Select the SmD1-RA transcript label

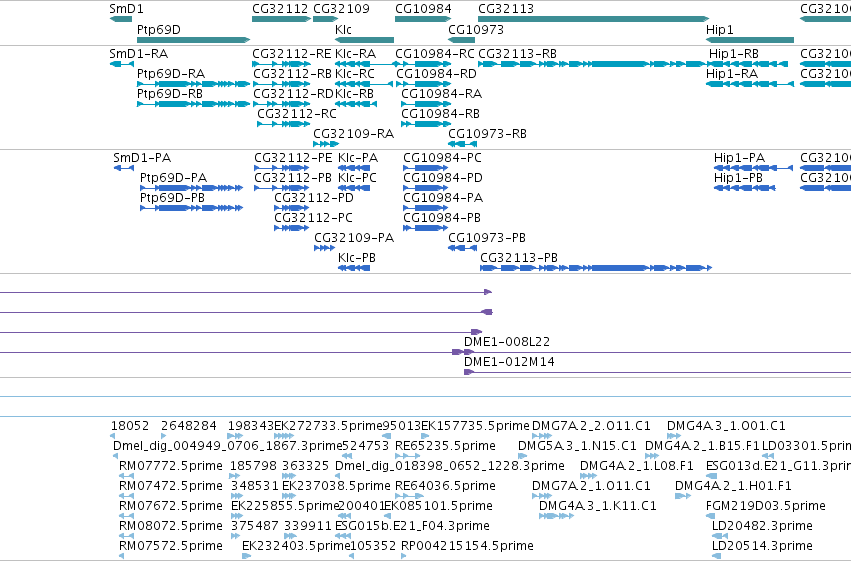click(x=138, y=54)
